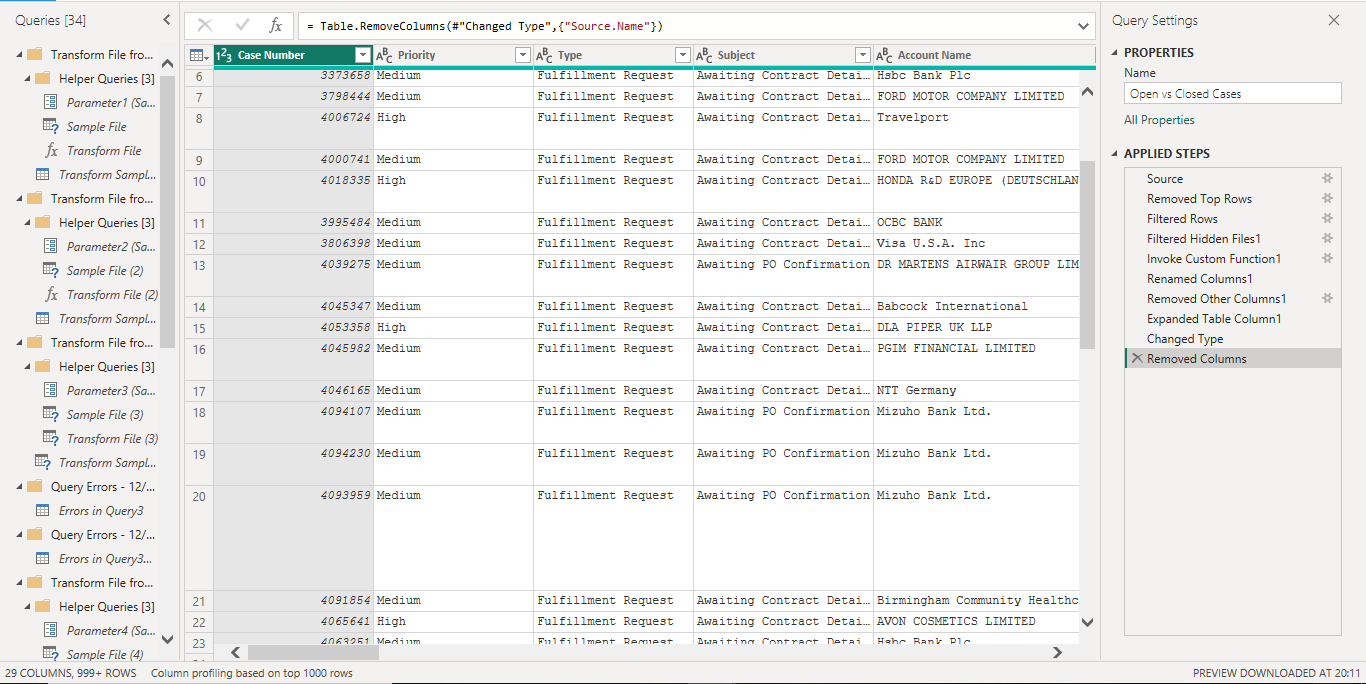This screenshot has width=1366, height=684.
Task: Click Subject column ABC type icon
Action: pyautogui.click(x=704, y=55)
